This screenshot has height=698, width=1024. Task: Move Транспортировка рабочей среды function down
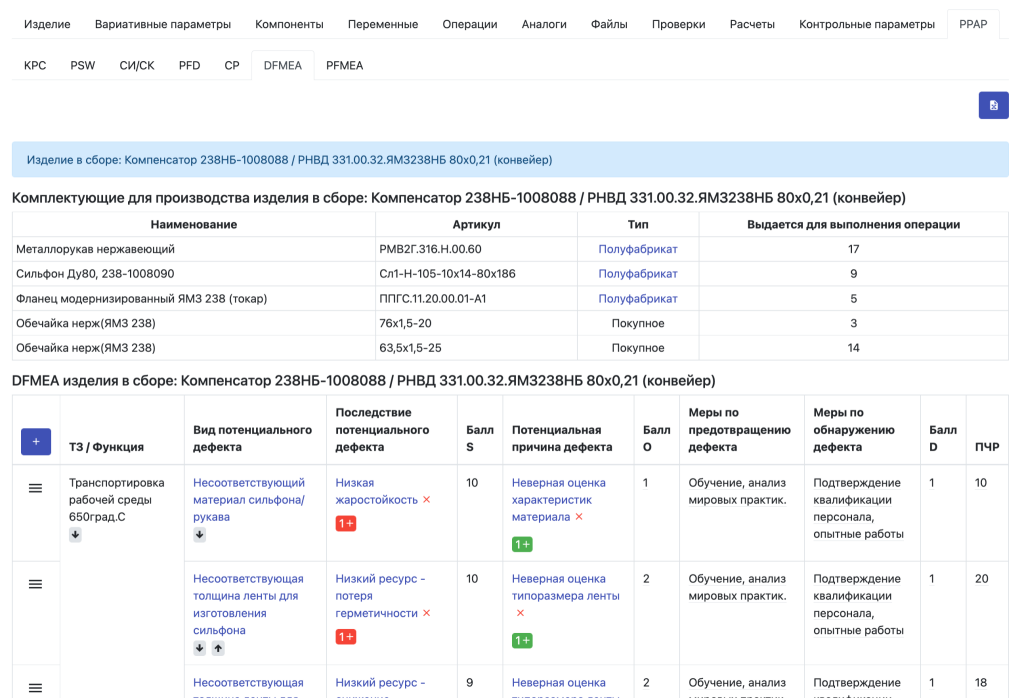(75, 535)
